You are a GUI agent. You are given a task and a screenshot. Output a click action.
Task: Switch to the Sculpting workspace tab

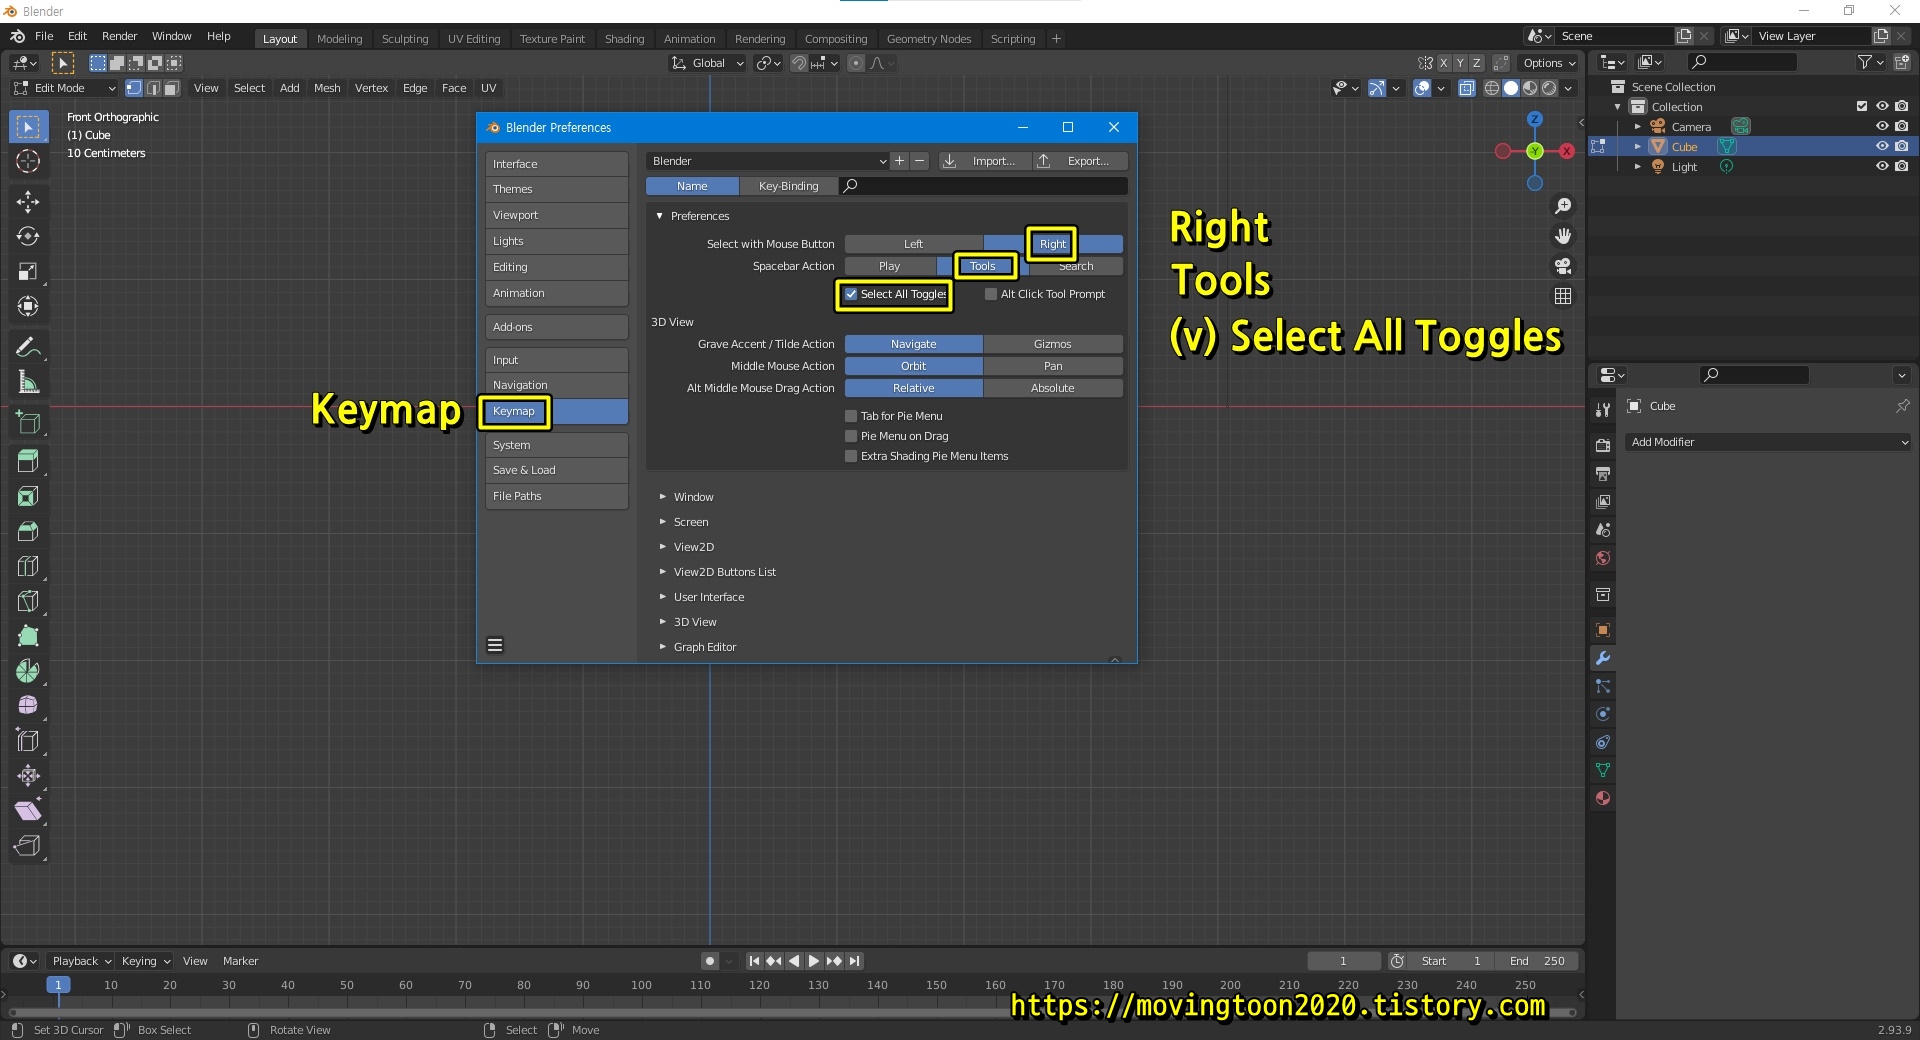405,39
